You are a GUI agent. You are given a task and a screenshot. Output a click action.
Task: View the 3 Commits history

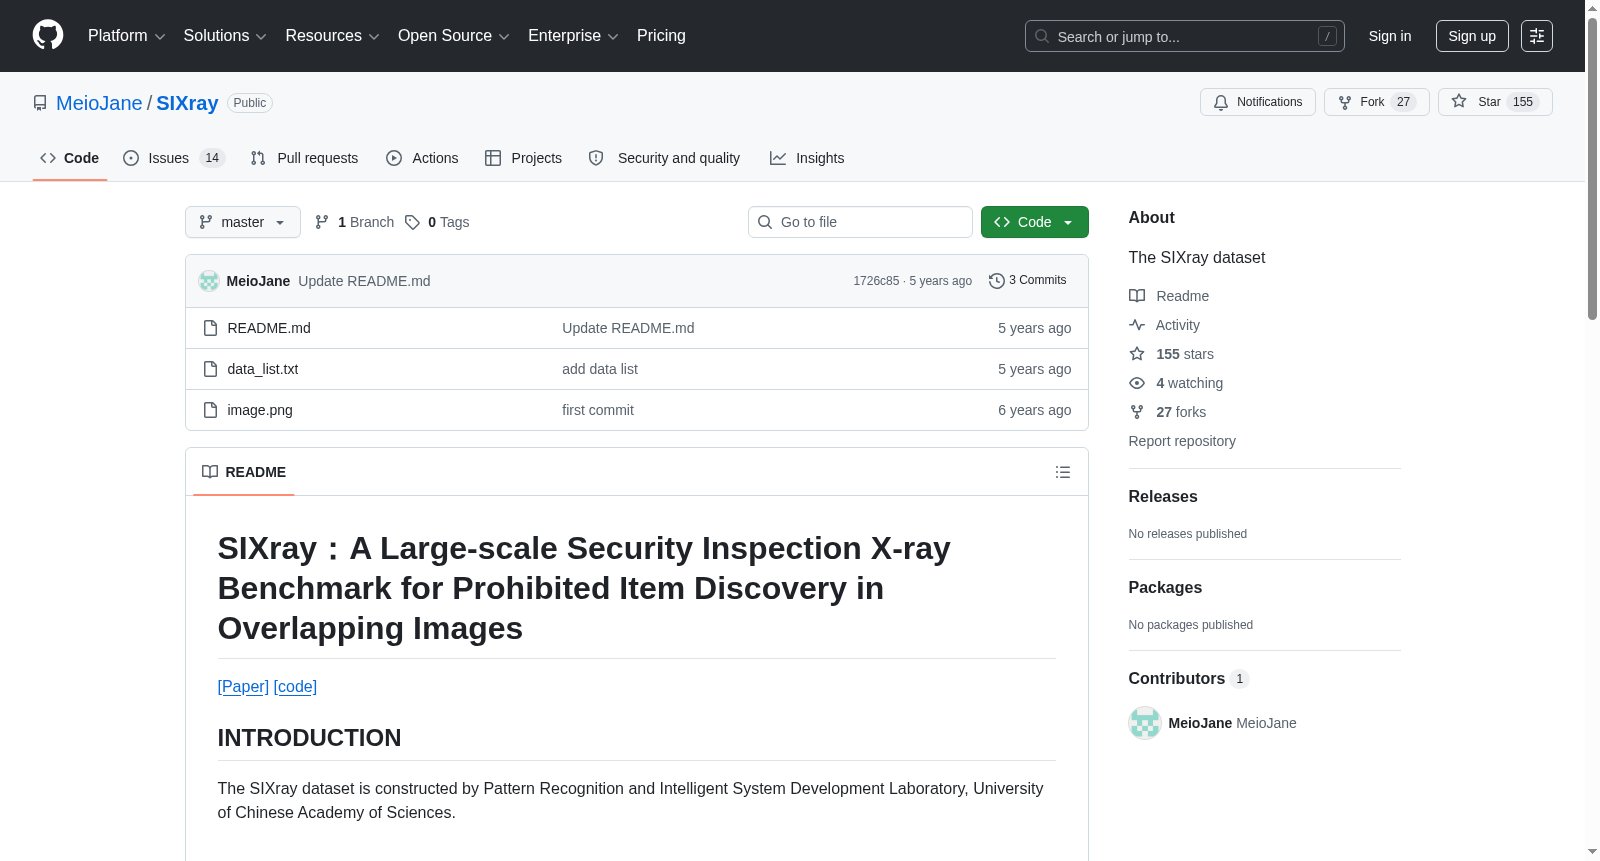[1027, 281]
